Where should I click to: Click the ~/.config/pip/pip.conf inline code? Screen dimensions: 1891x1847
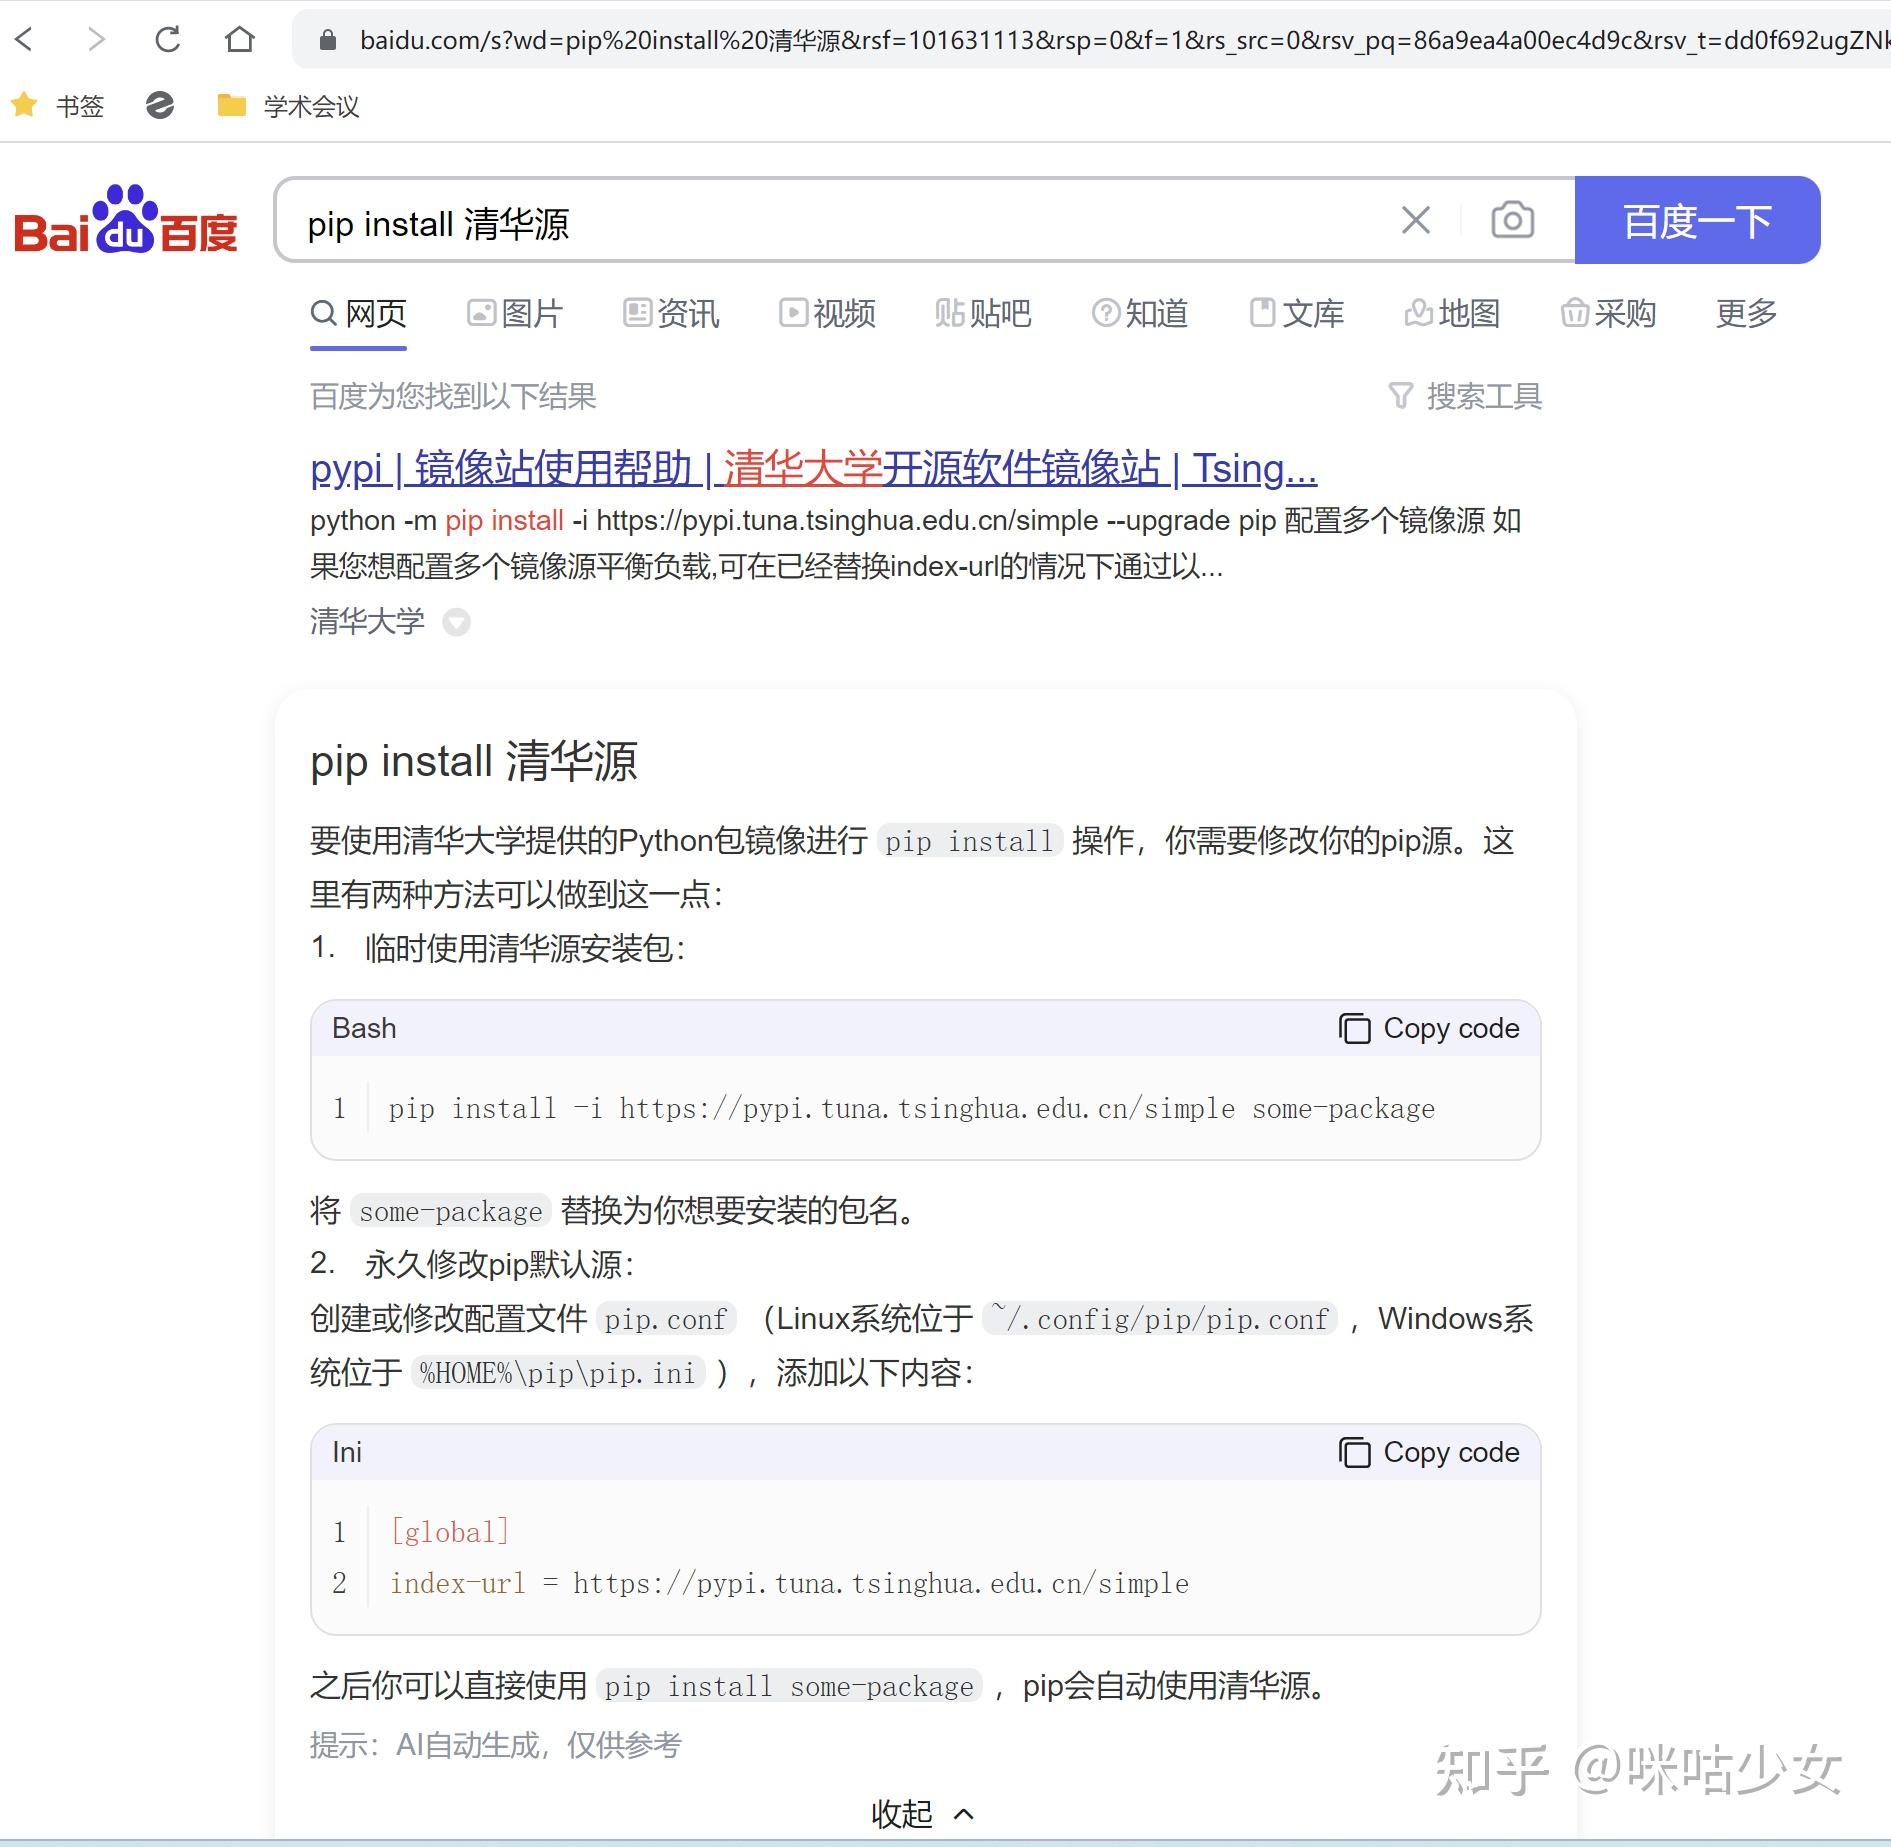point(1160,1319)
